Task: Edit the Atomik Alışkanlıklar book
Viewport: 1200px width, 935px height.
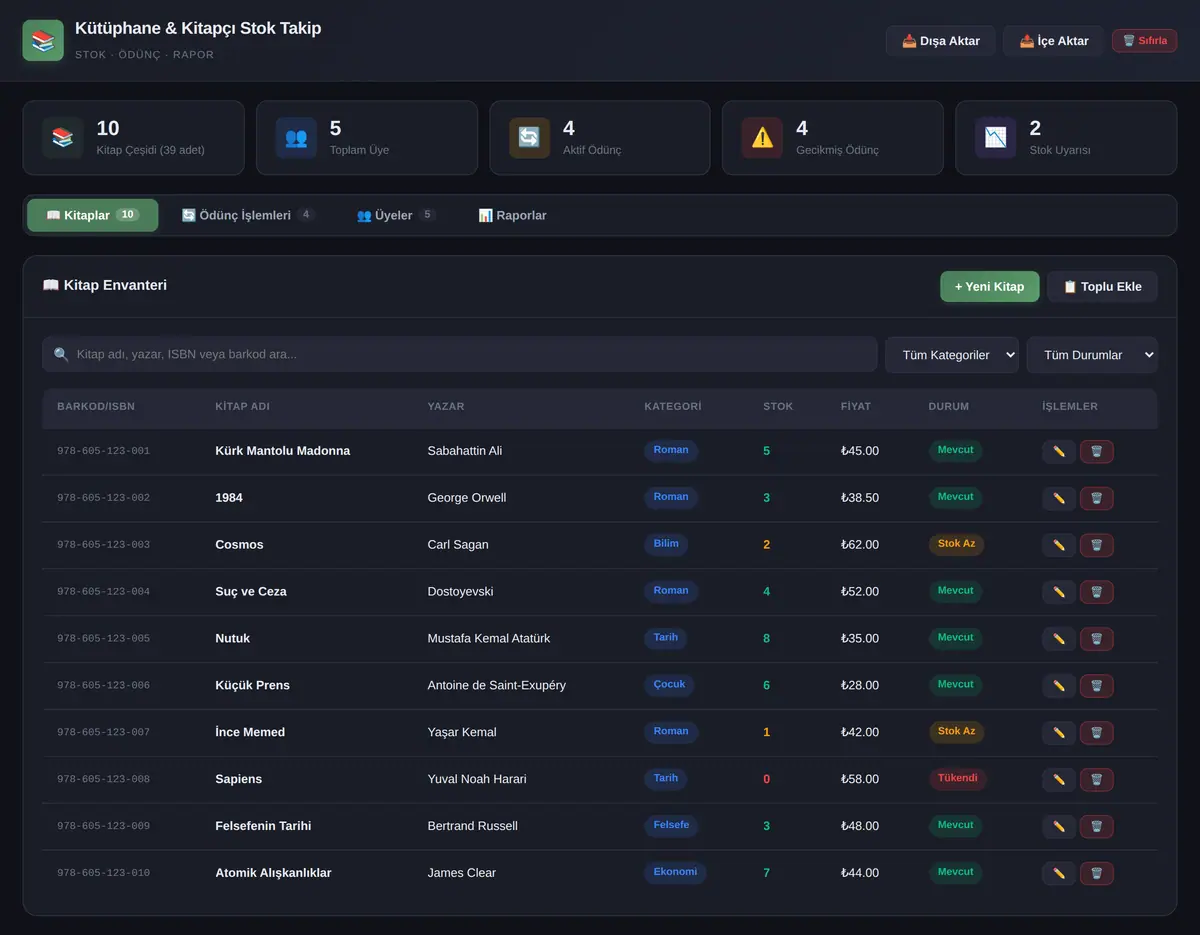Action: click(x=1059, y=874)
